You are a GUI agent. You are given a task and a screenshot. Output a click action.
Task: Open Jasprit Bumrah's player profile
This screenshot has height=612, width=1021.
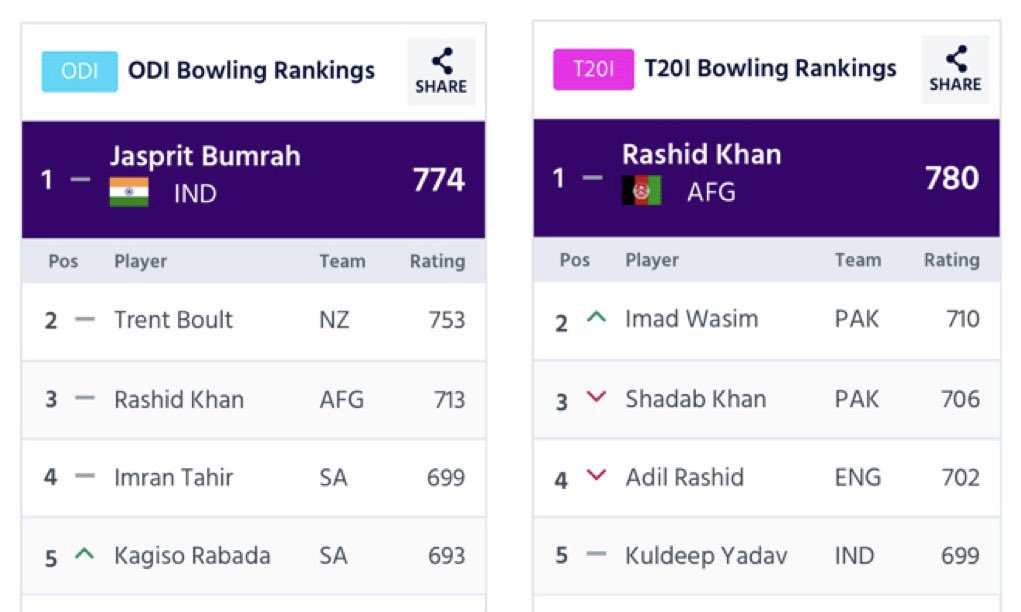tap(205, 156)
